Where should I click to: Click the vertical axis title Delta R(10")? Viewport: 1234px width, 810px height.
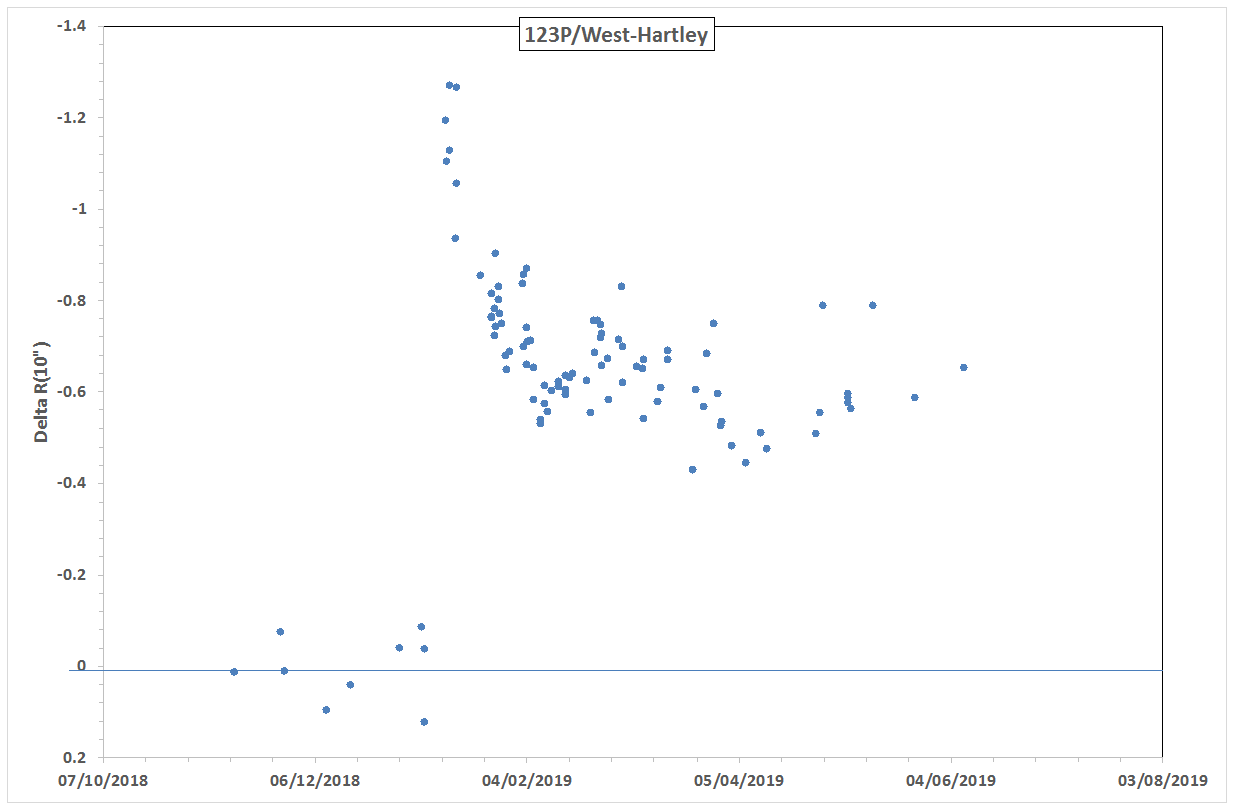42,390
